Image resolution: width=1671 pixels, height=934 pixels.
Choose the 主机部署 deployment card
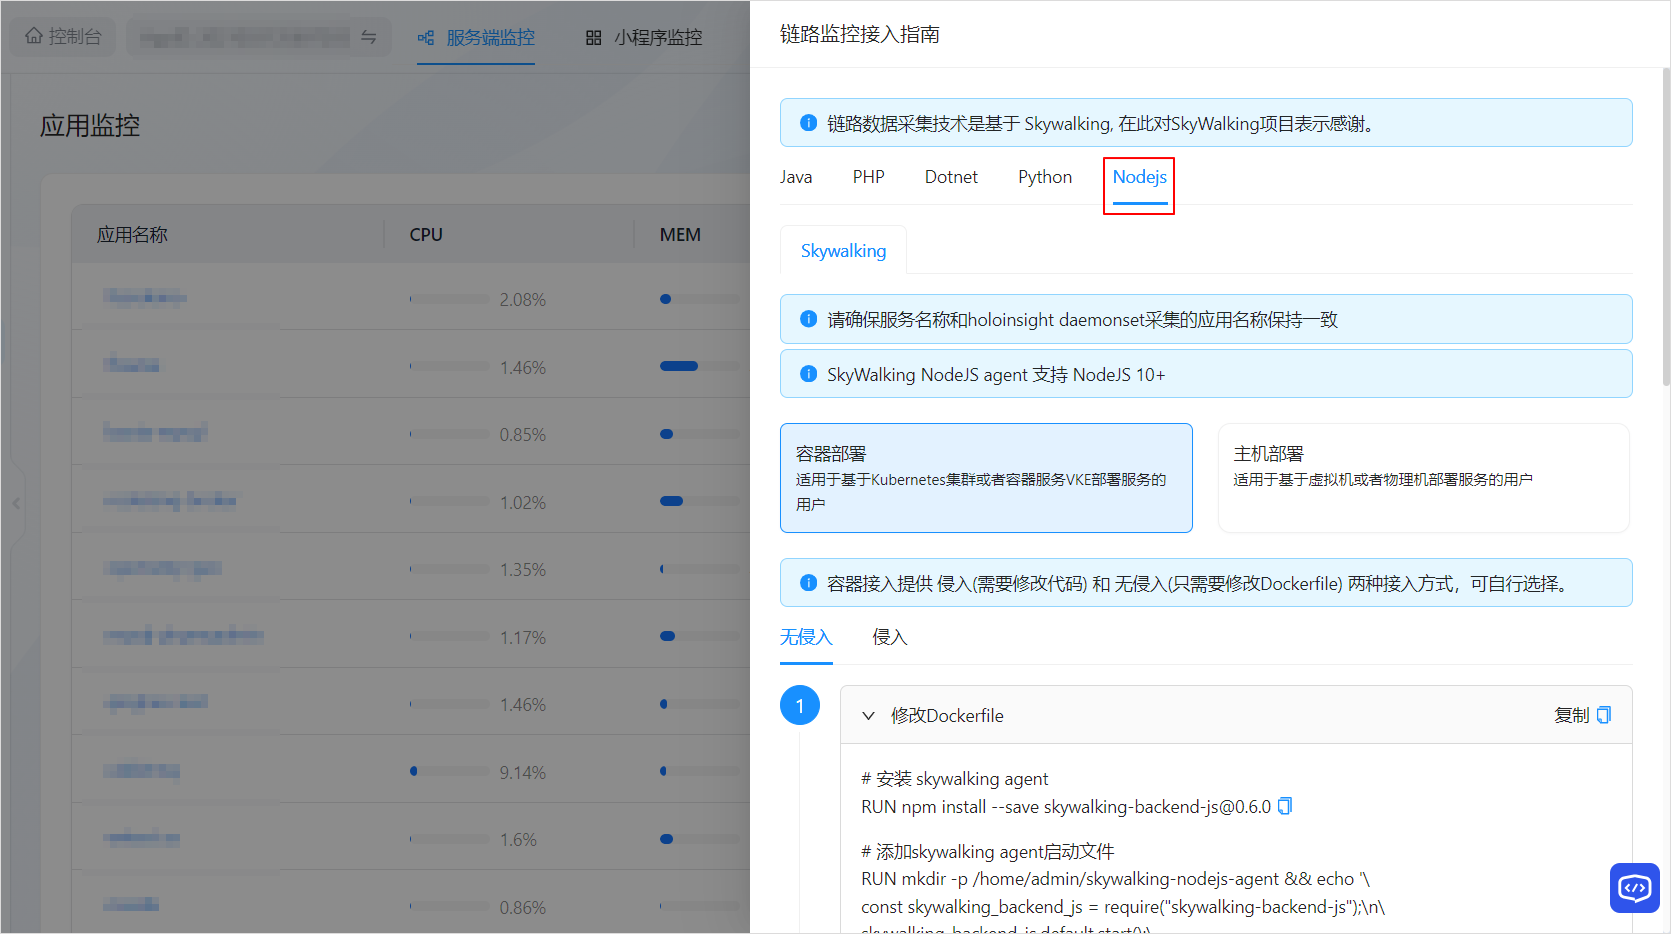pos(1424,478)
